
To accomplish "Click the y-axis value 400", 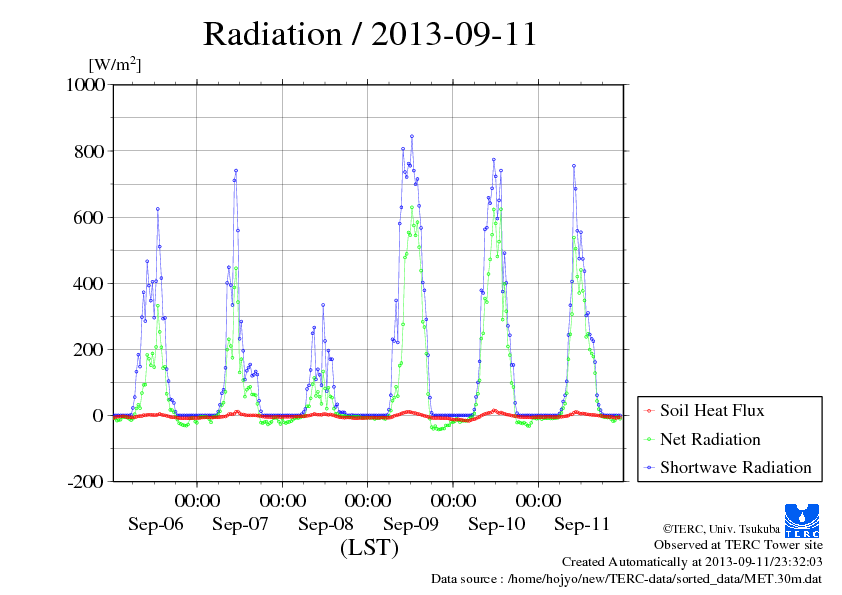I will 90,284.
